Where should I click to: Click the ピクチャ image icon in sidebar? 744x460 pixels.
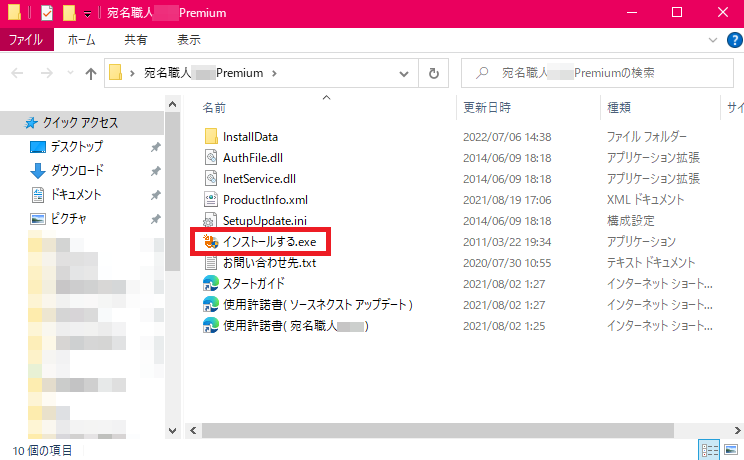(38, 219)
